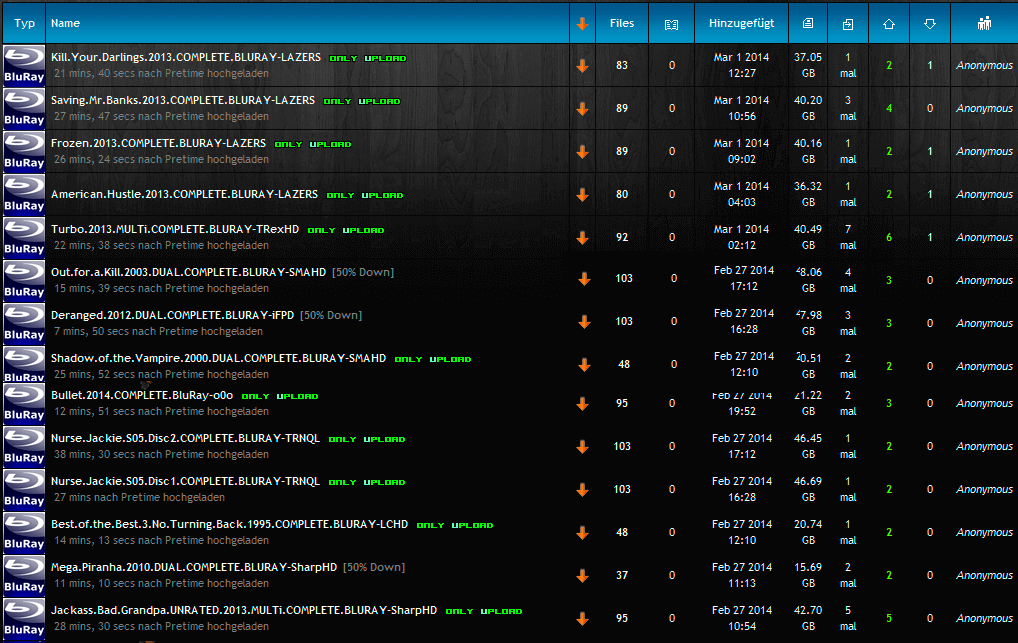This screenshot has width=1018, height=643.
Task: Download Frozen.2013 torrent via orange arrow
Action: [582, 151]
